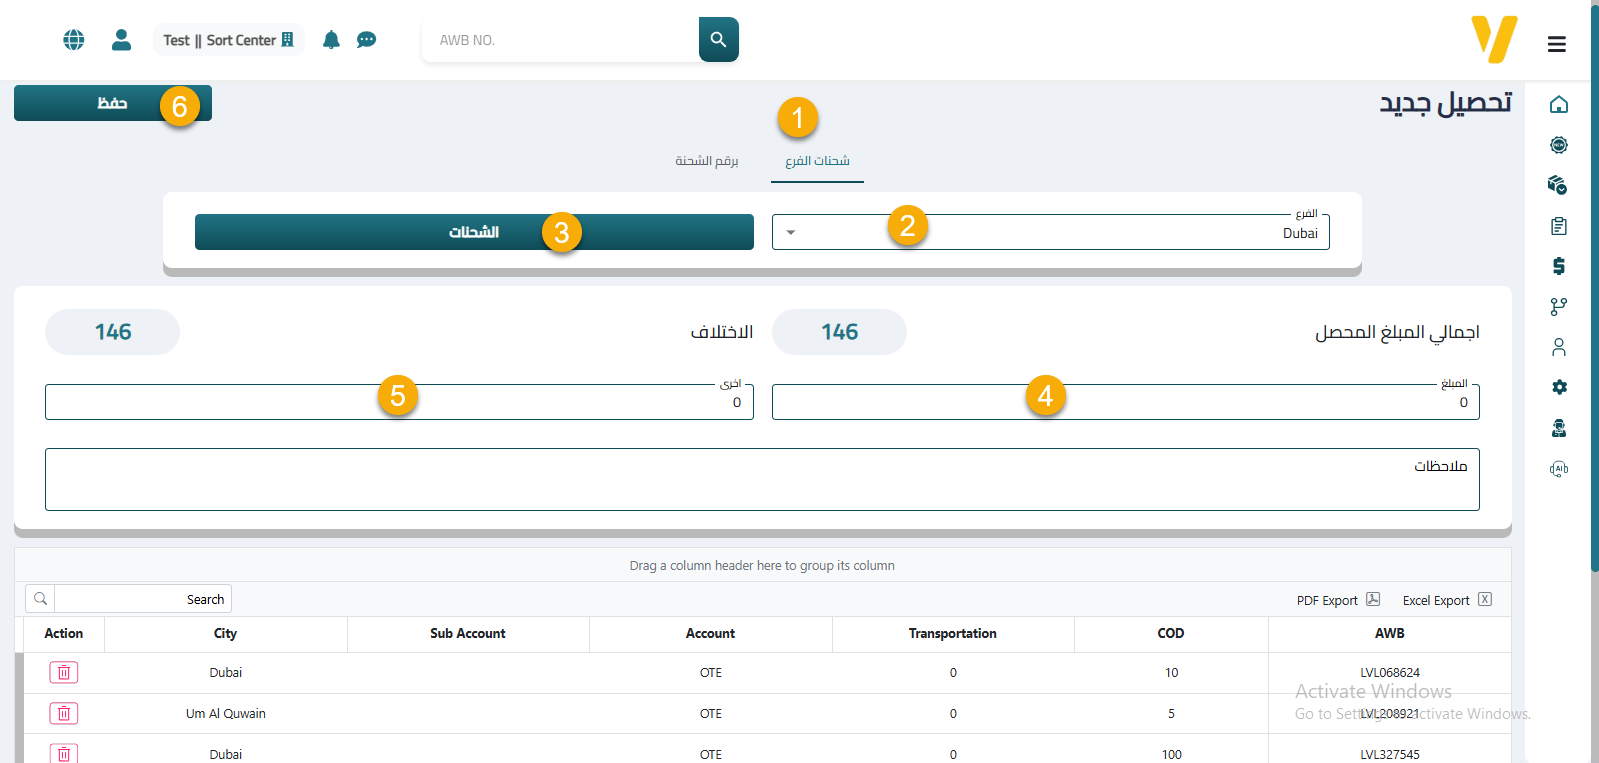Open the notifications bell
Viewport: 1599px width, 763px height.
(331, 40)
